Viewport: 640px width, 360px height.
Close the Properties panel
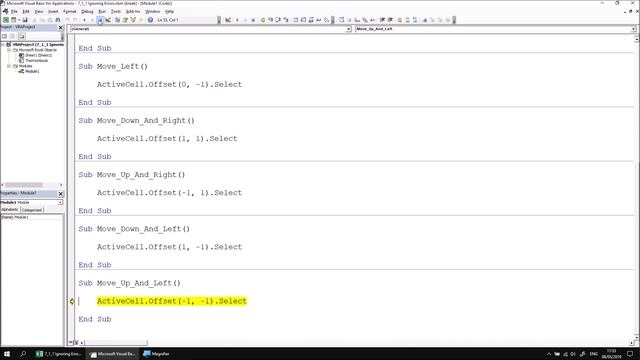tap(61, 193)
